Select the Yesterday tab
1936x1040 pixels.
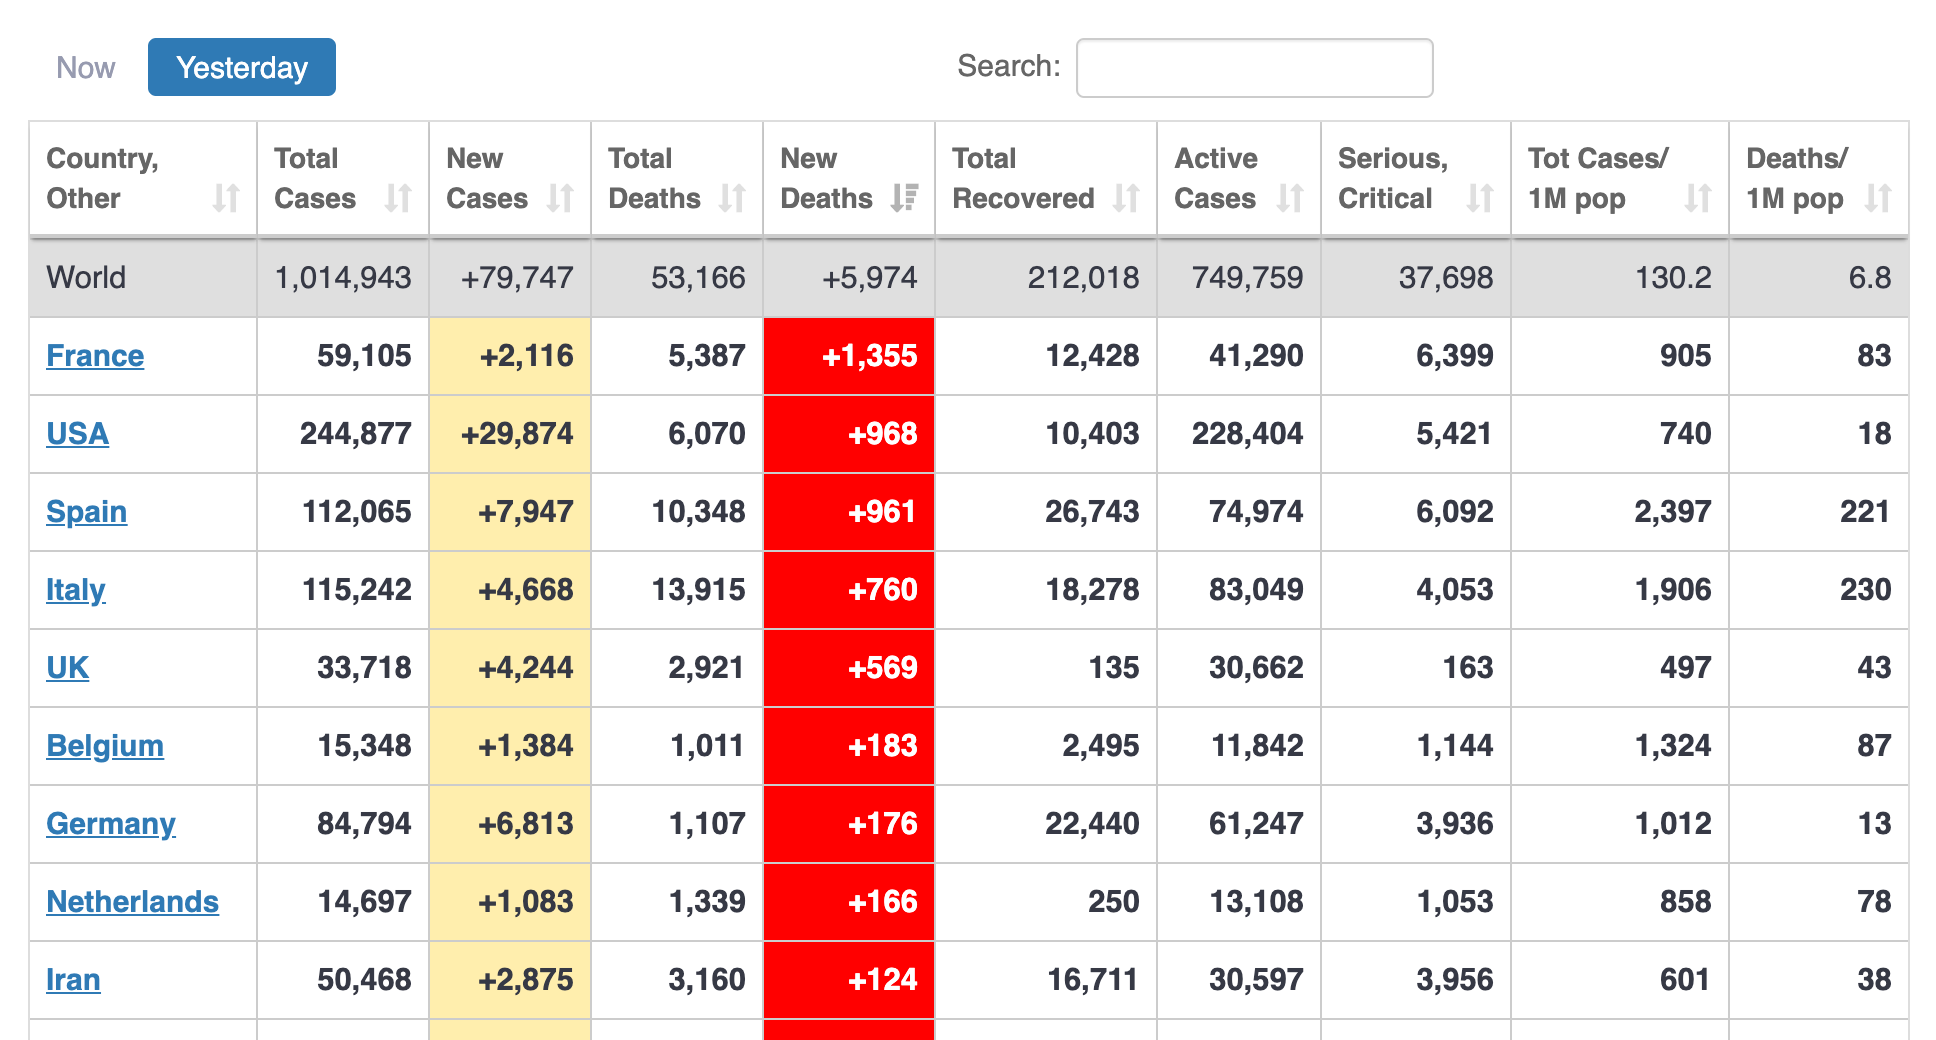tap(242, 68)
